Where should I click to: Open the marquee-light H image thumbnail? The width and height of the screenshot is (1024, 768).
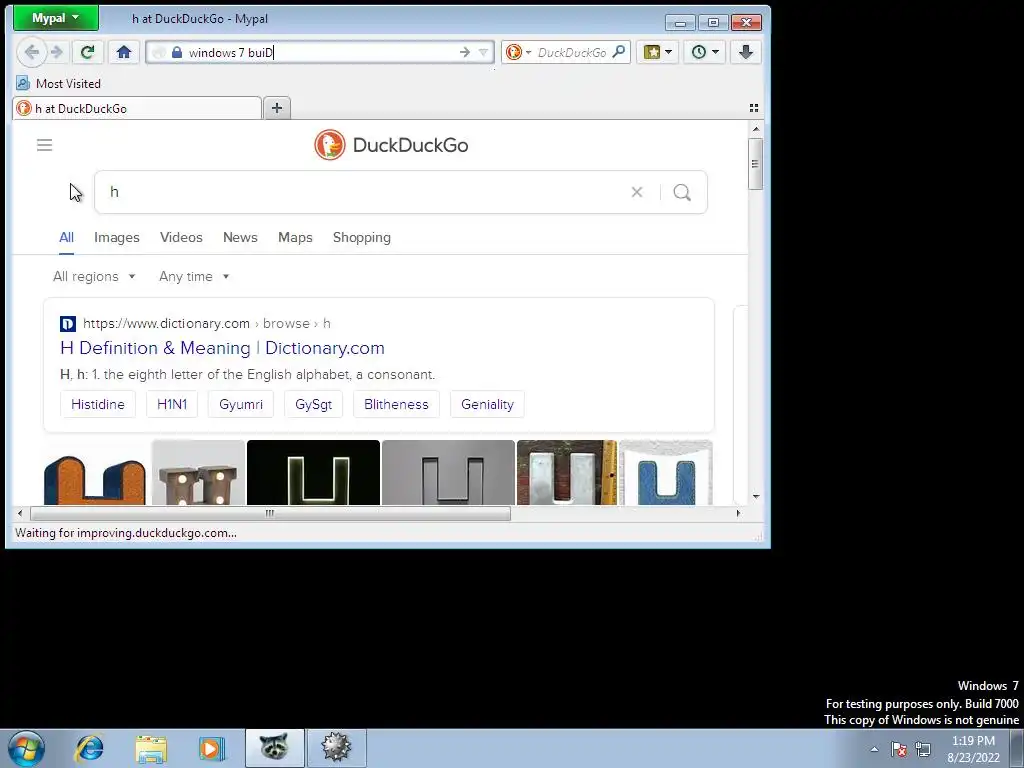pyautogui.click(x=199, y=473)
